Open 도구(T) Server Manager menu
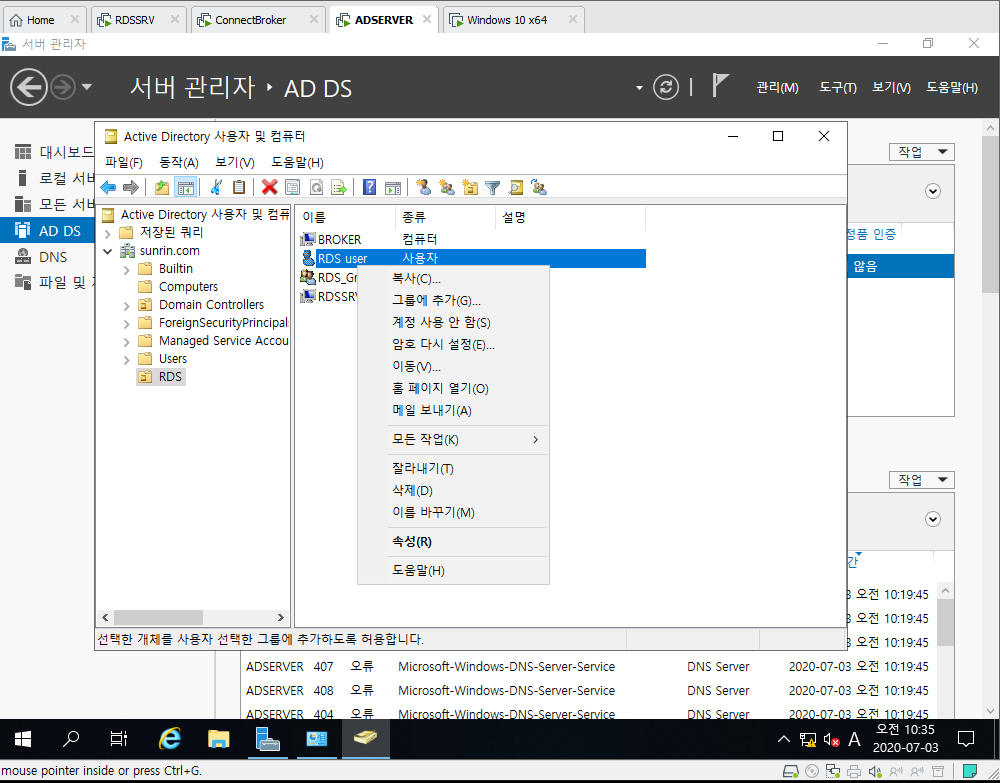This screenshot has width=1000, height=783. pyautogui.click(x=837, y=87)
